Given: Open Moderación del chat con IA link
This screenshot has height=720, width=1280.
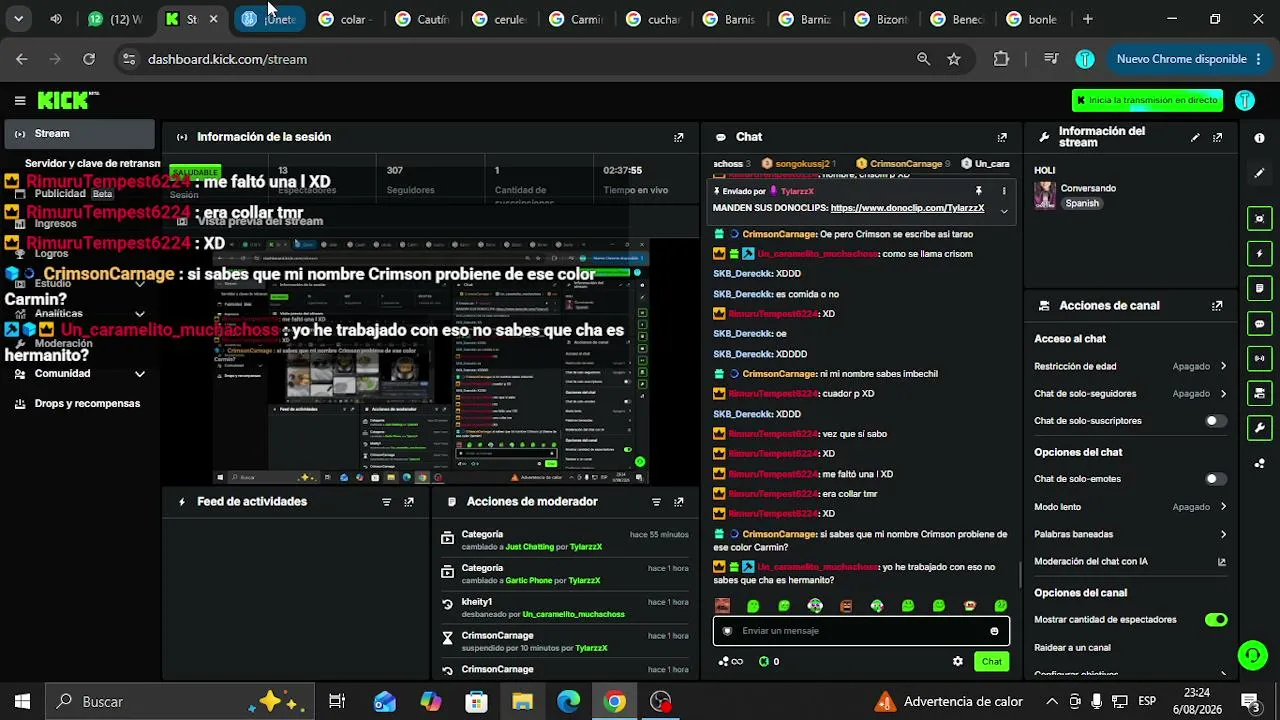Looking at the screenshot, I should (1130, 562).
